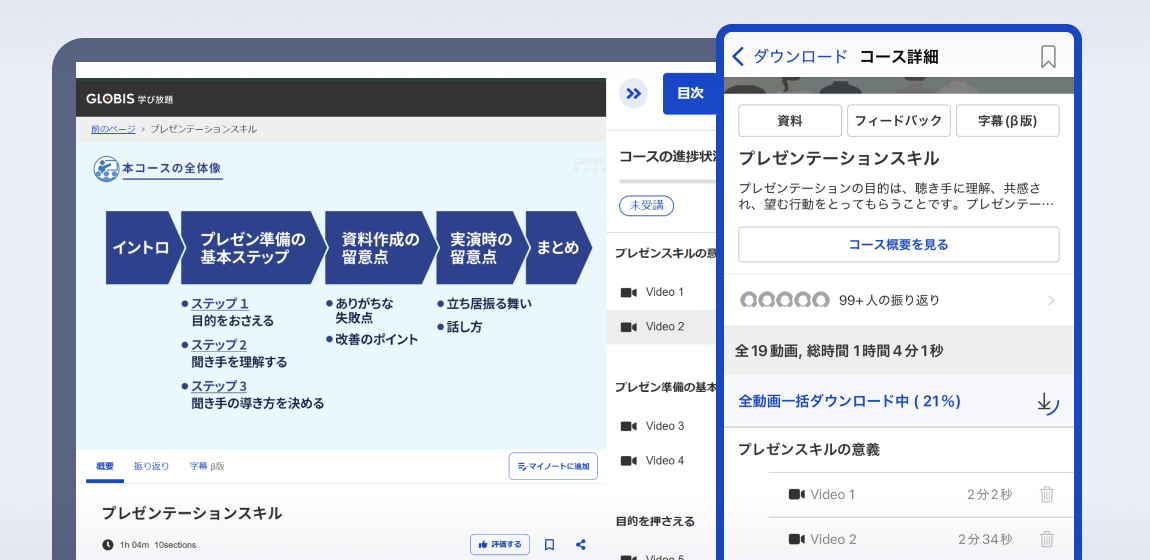Viewport: 1150px width, 560px height.
Task: Click the プレゼンスキルの意義 heading in mobile panel
Action: click(x=809, y=449)
